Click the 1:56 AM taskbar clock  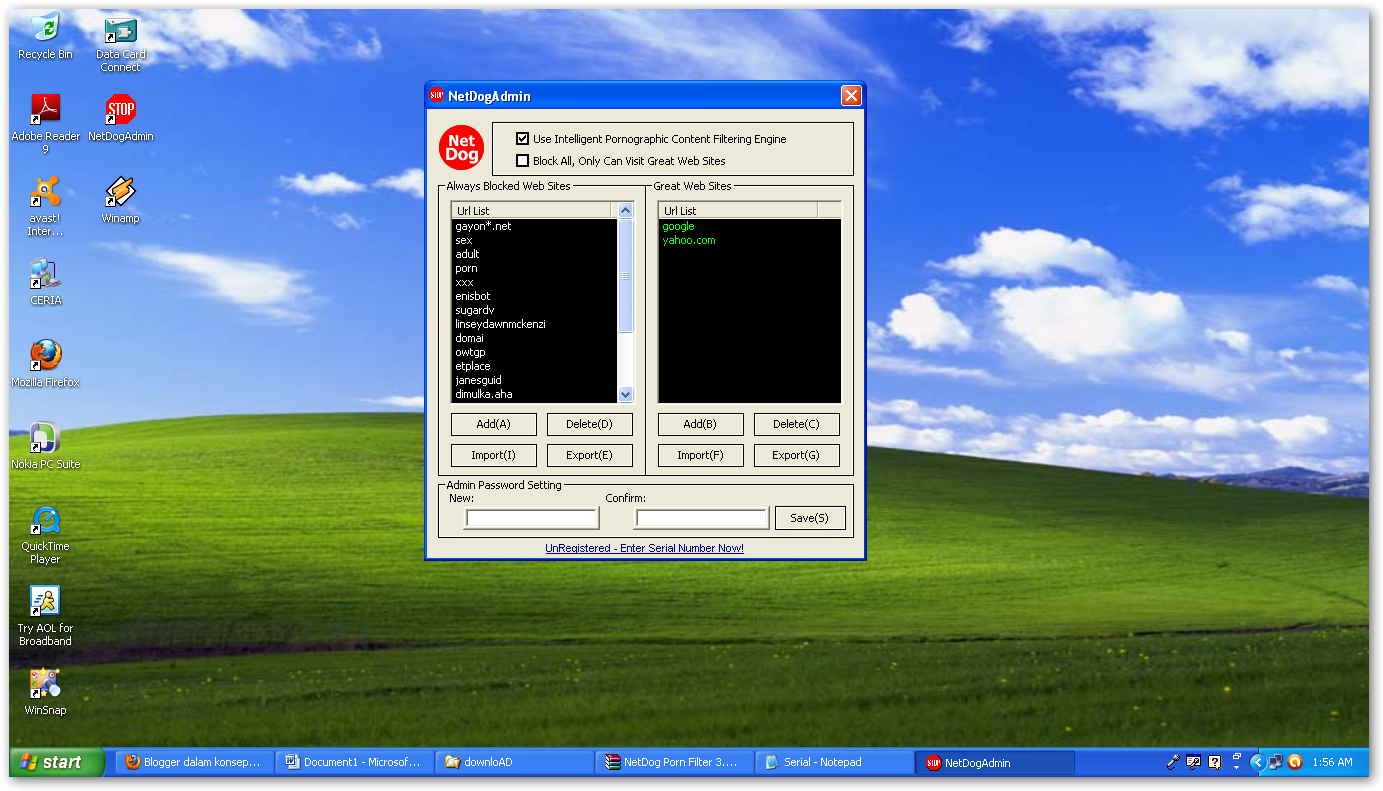[x=1335, y=762]
